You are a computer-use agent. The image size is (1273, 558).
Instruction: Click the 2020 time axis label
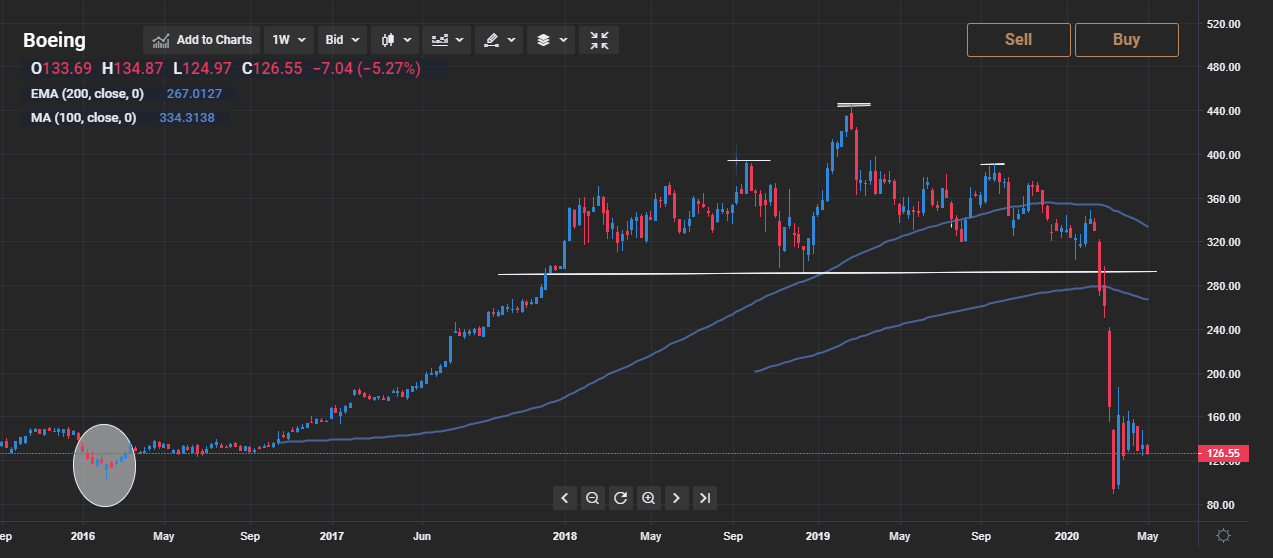click(1068, 536)
